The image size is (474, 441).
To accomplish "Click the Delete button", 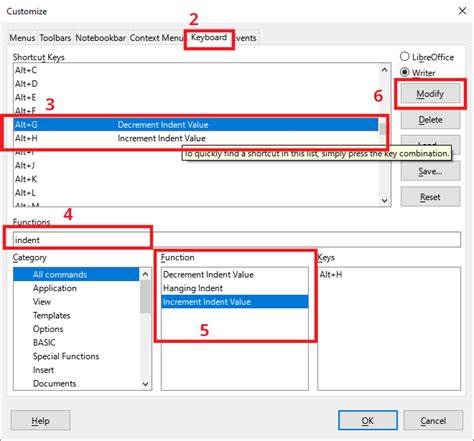I will click(430, 119).
